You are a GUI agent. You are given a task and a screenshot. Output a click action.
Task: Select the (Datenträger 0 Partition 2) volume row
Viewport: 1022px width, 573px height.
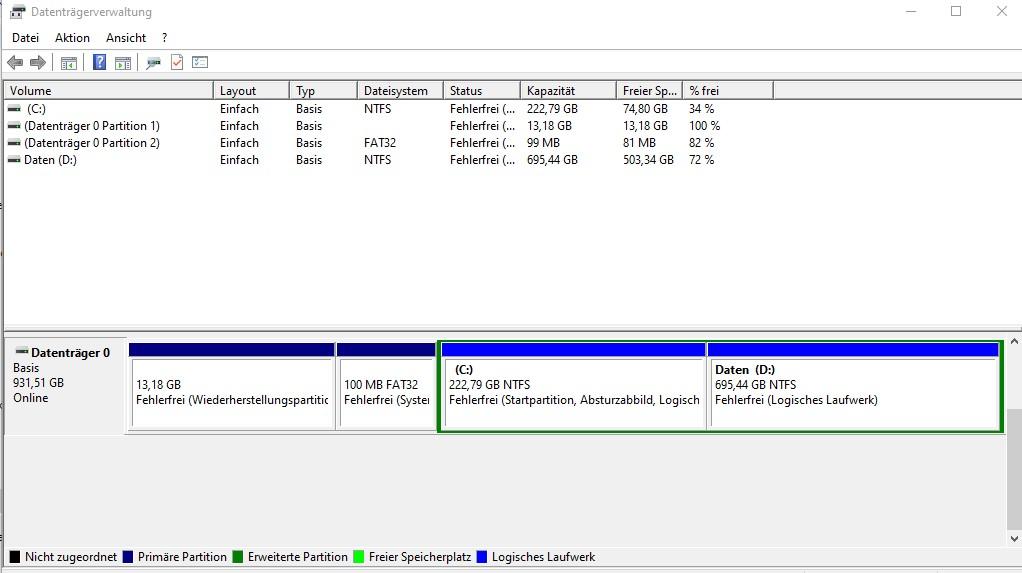pyautogui.click(x=389, y=143)
